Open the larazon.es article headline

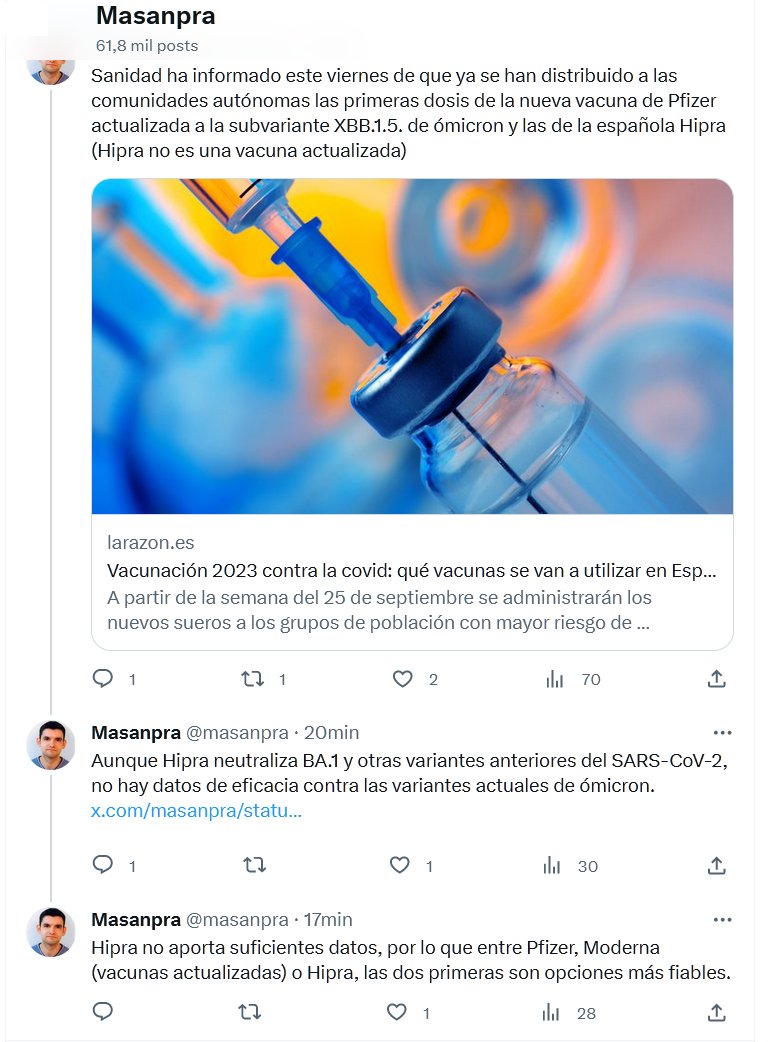411,571
